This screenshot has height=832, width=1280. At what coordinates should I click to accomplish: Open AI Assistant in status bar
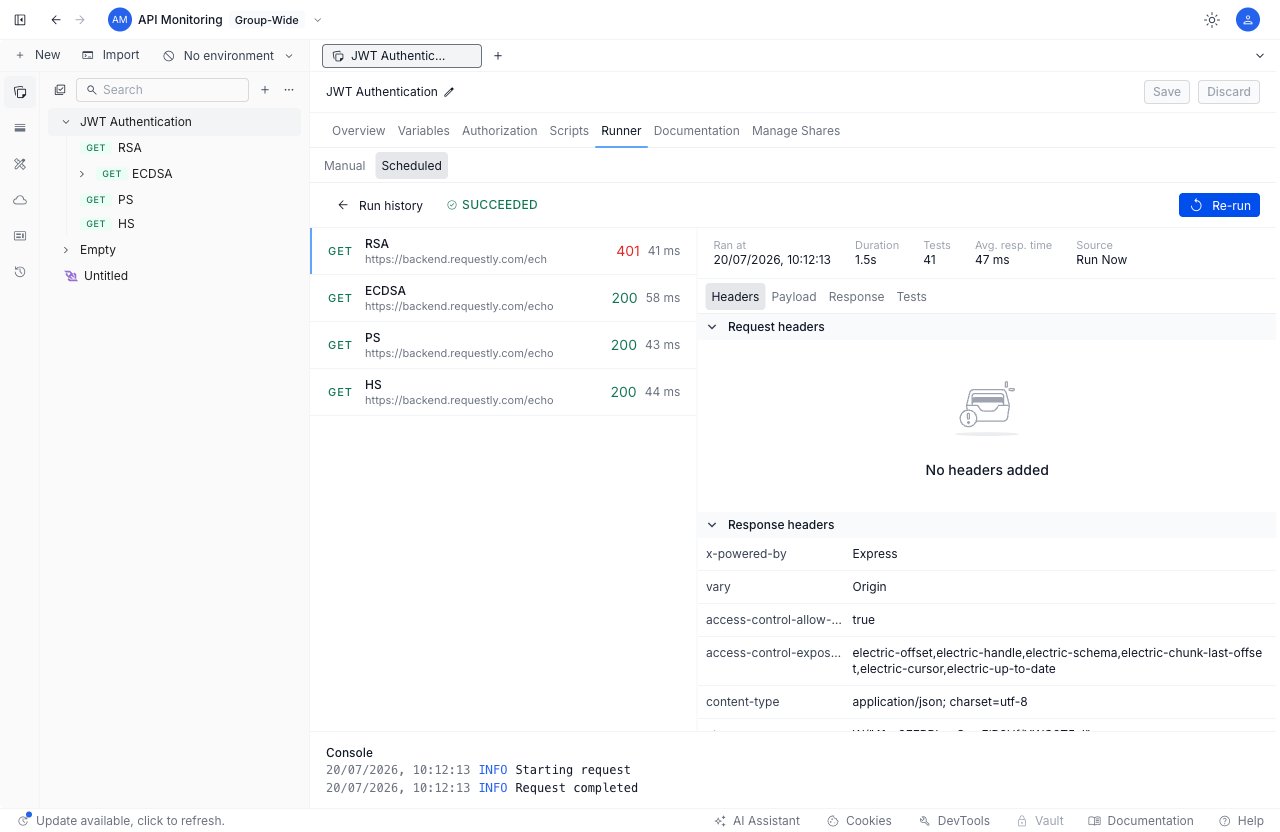point(757,821)
